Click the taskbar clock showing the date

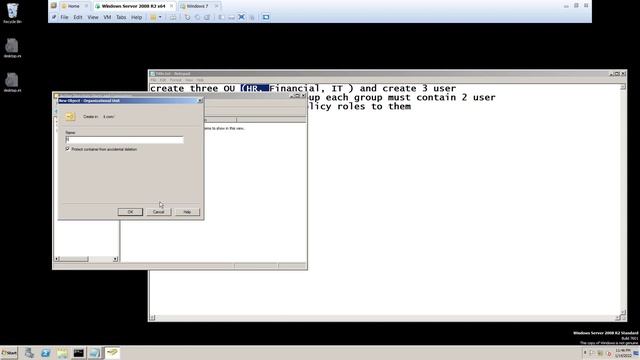[x=623, y=353]
